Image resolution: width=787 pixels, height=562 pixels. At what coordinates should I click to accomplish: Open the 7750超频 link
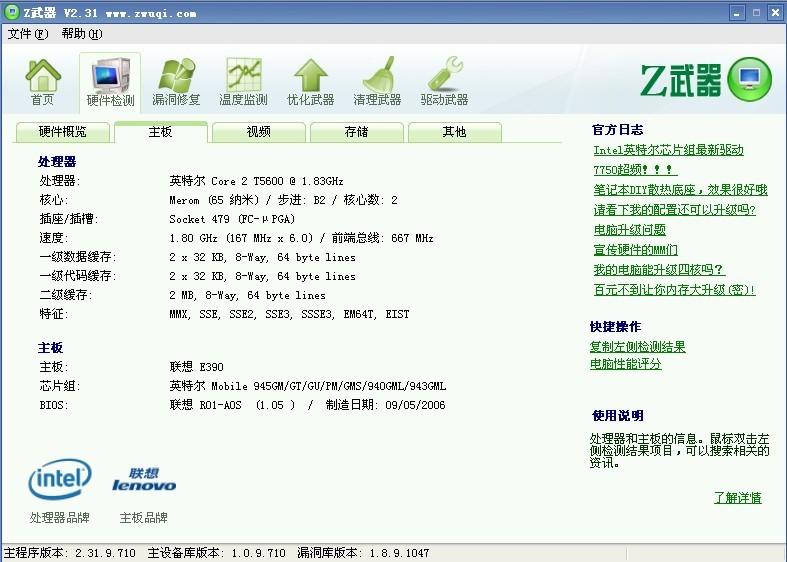point(635,170)
